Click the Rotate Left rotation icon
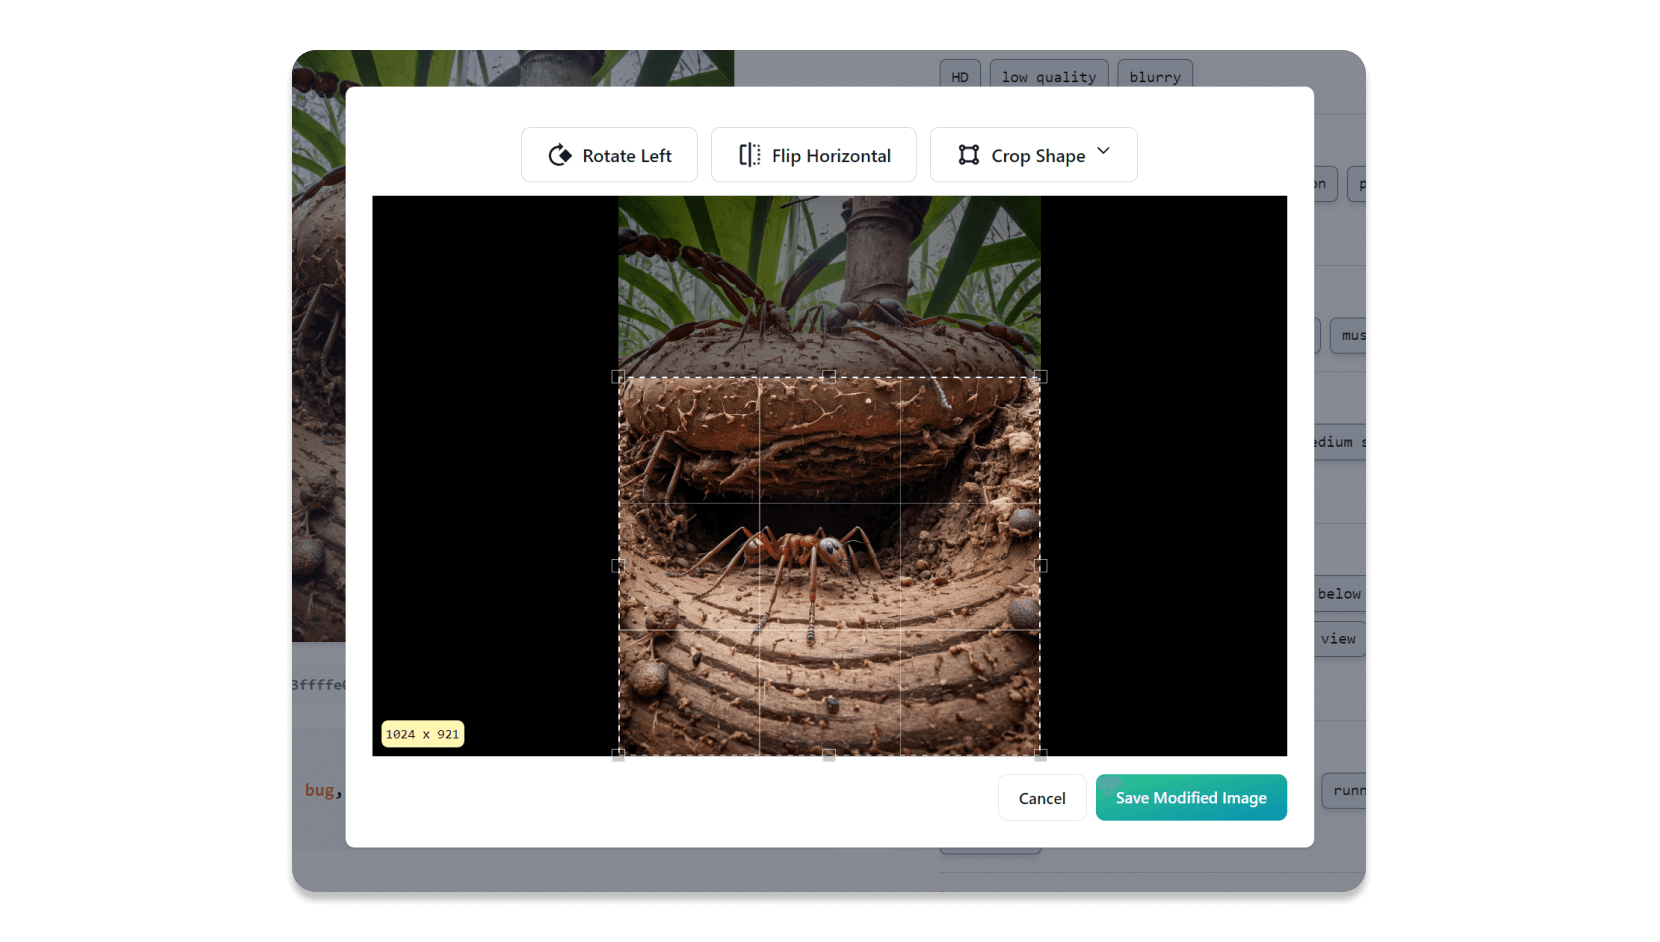The width and height of the screenshot is (1660, 942). pyautogui.click(x=560, y=155)
